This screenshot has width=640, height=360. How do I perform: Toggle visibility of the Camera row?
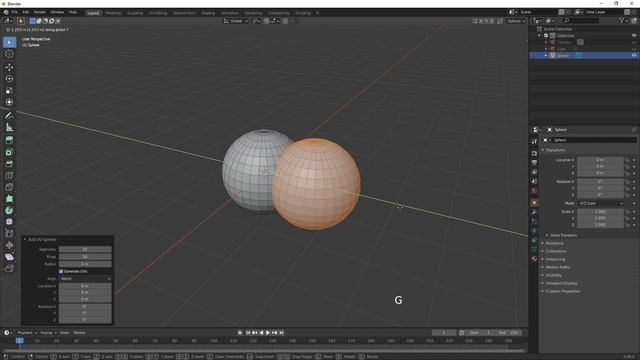(x=634, y=42)
